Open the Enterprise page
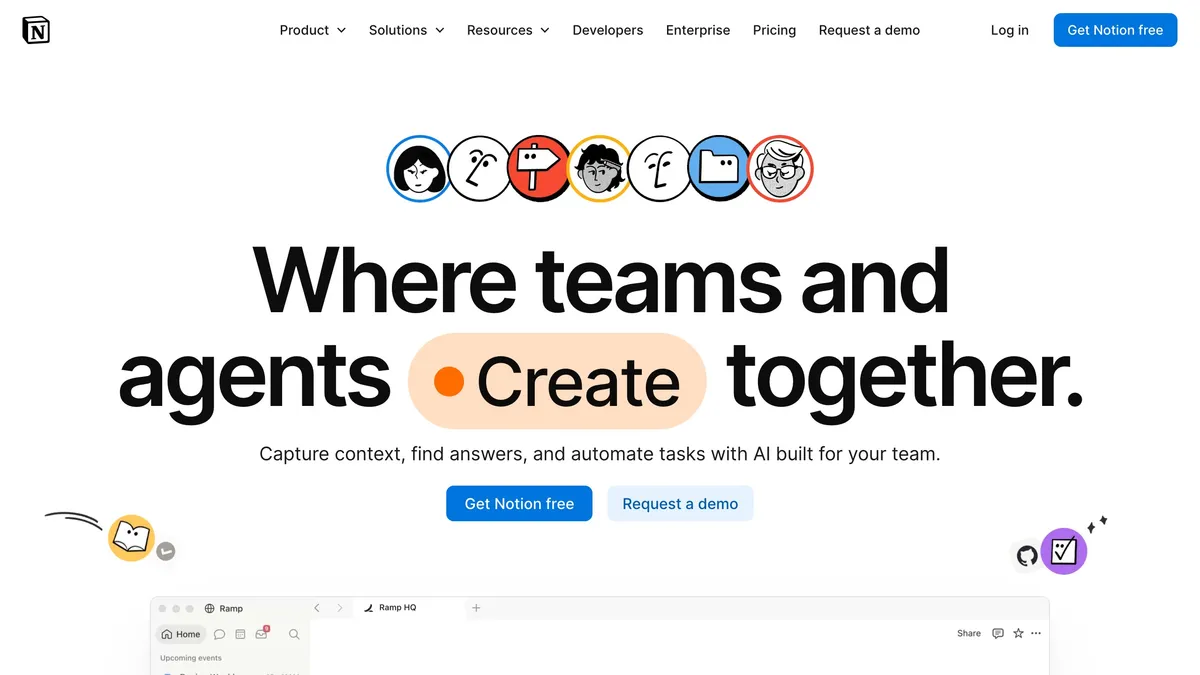The width and height of the screenshot is (1200, 675). (x=698, y=30)
